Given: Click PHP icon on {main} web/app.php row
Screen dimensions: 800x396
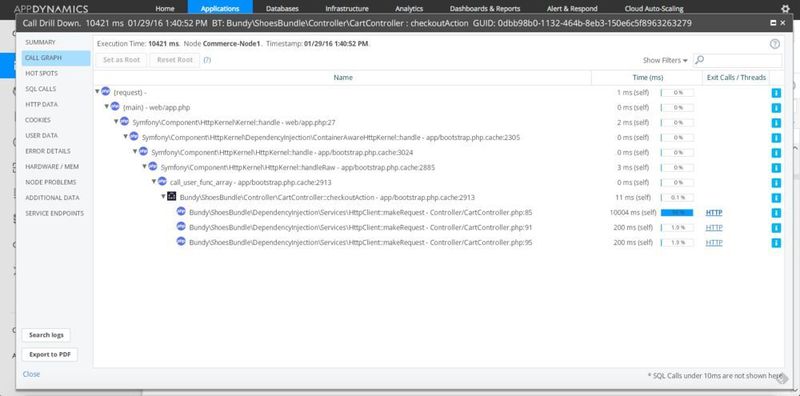Looking at the screenshot, I should pyautogui.click(x=115, y=106).
